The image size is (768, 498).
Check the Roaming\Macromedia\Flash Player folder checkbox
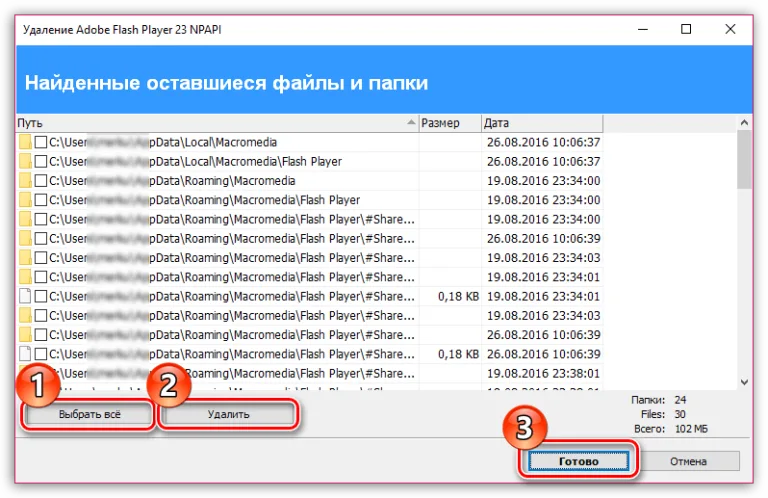point(41,200)
